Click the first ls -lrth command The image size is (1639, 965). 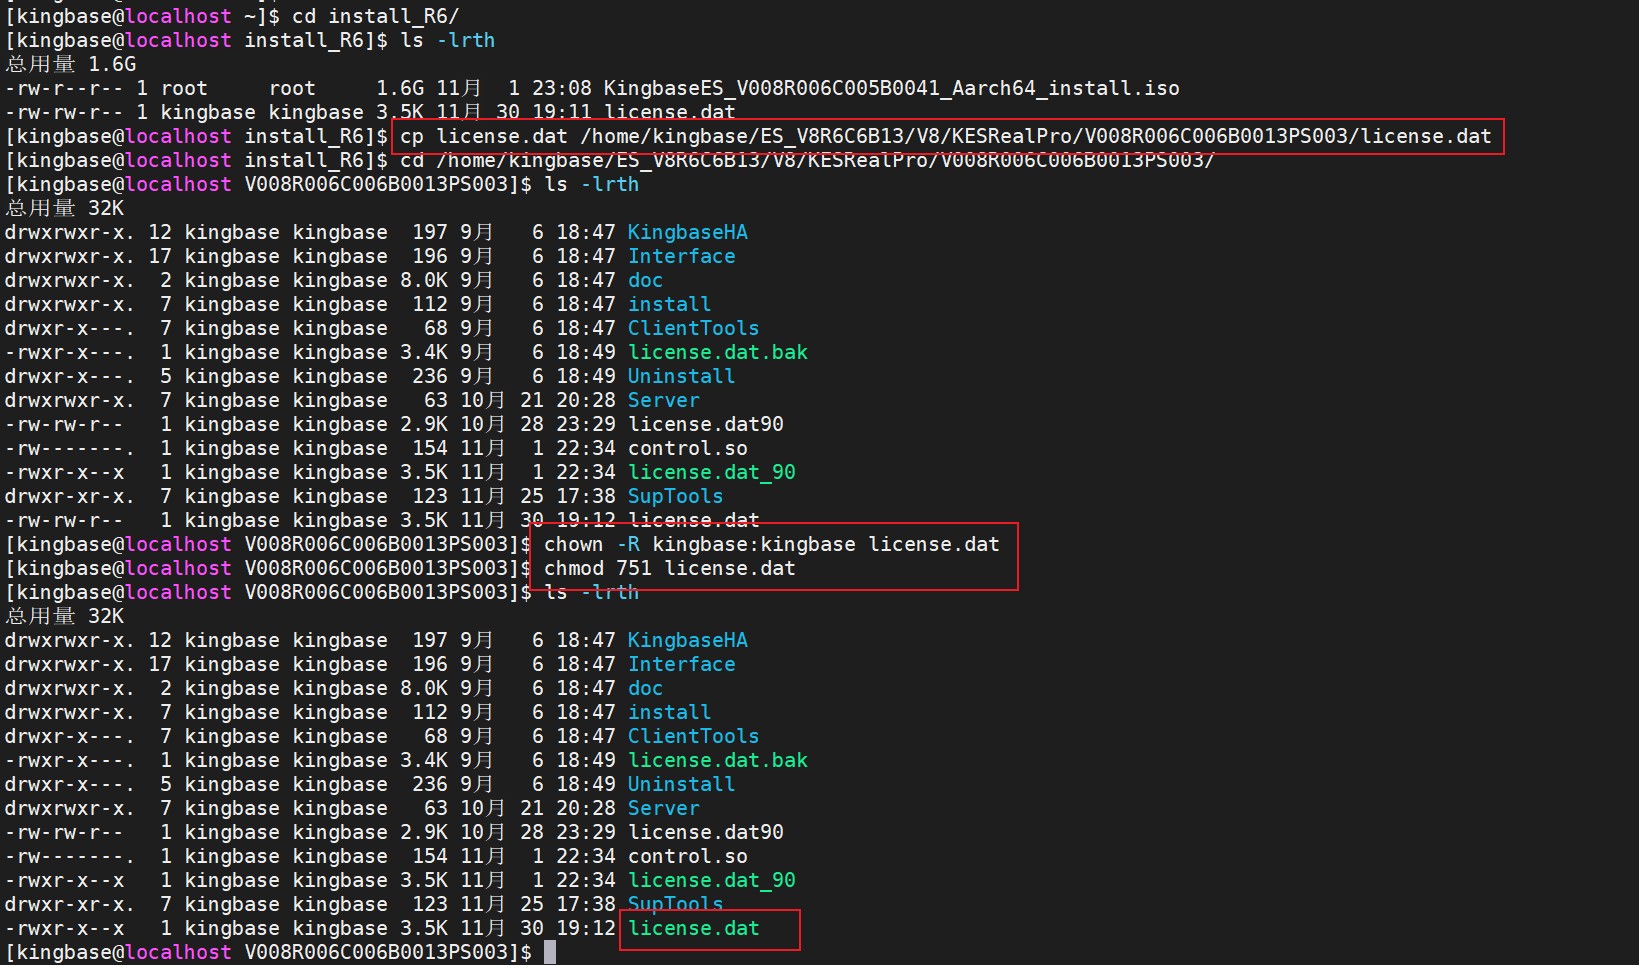tap(444, 40)
